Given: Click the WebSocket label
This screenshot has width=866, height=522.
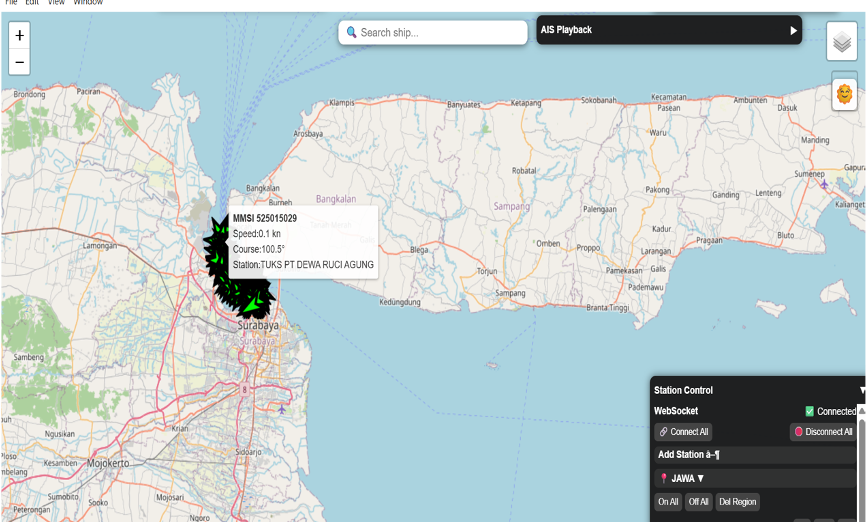Looking at the screenshot, I should click(x=676, y=411).
